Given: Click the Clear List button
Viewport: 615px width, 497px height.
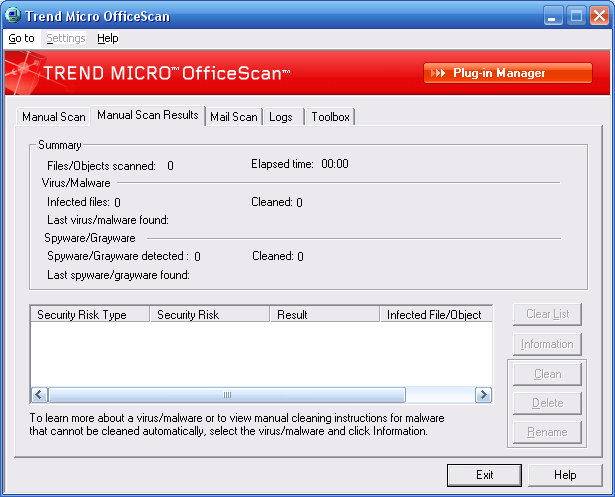Looking at the screenshot, I should coord(548,314).
